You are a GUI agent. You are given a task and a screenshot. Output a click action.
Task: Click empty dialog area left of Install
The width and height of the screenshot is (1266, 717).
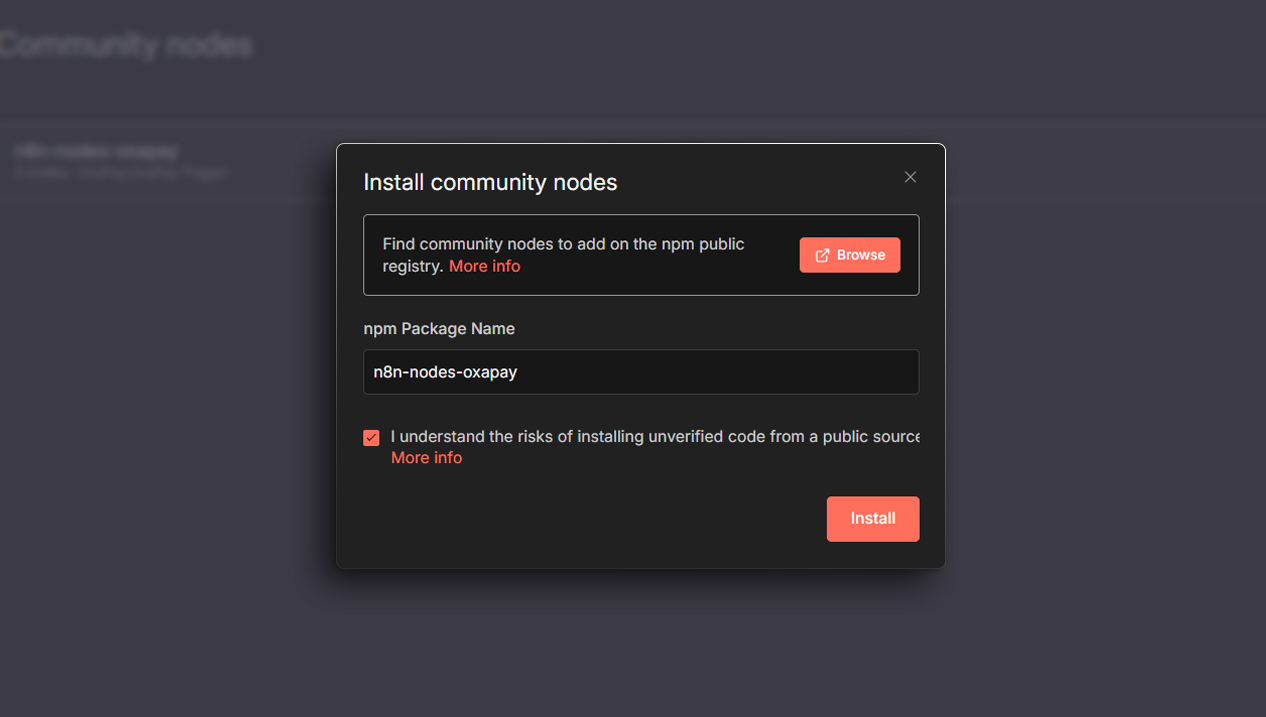click(x=590, y=519)
